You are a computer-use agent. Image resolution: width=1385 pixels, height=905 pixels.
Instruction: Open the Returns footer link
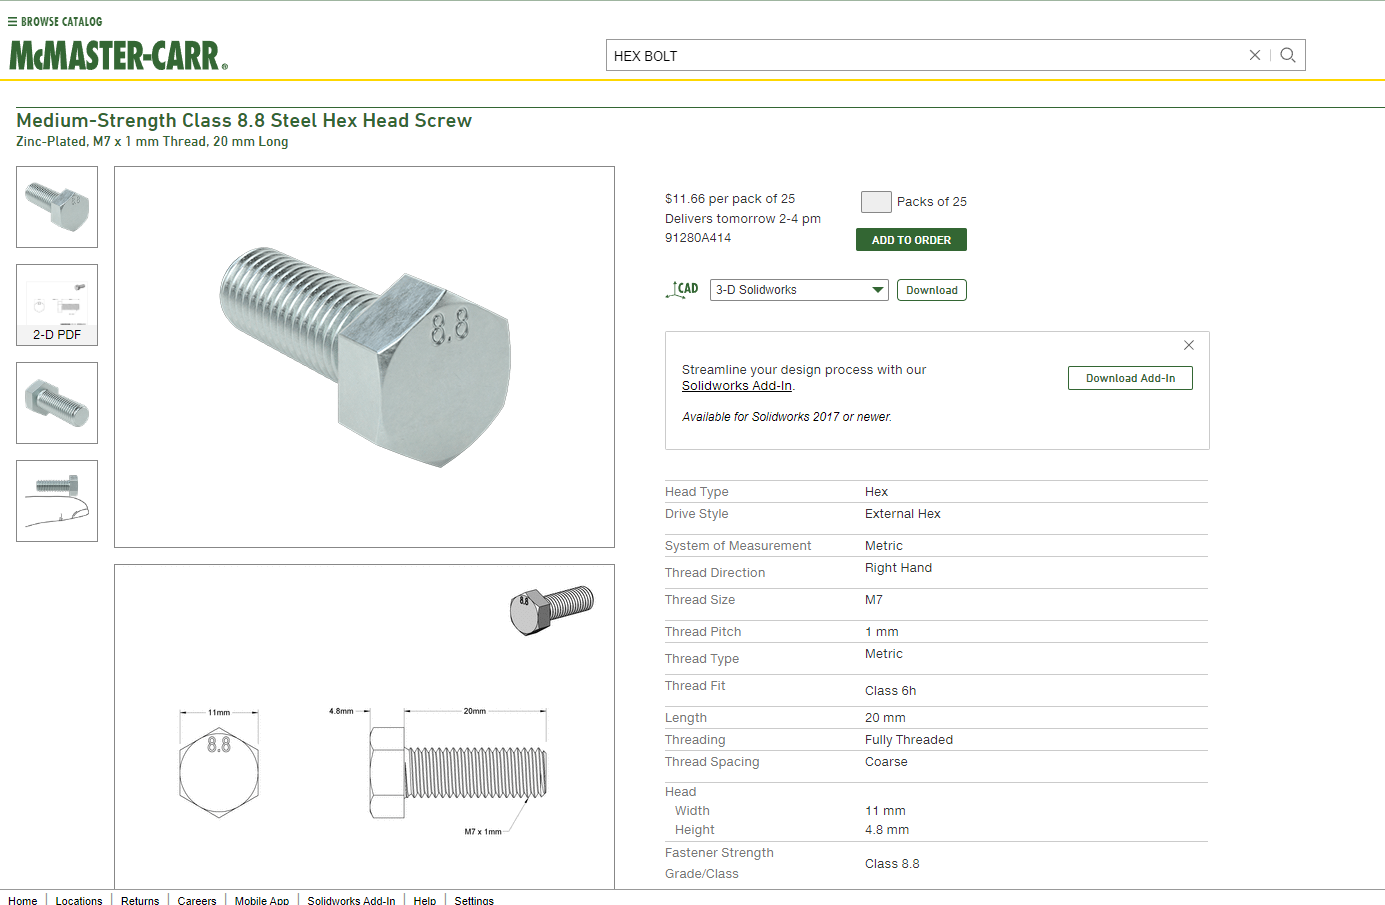tap(140, 900)
